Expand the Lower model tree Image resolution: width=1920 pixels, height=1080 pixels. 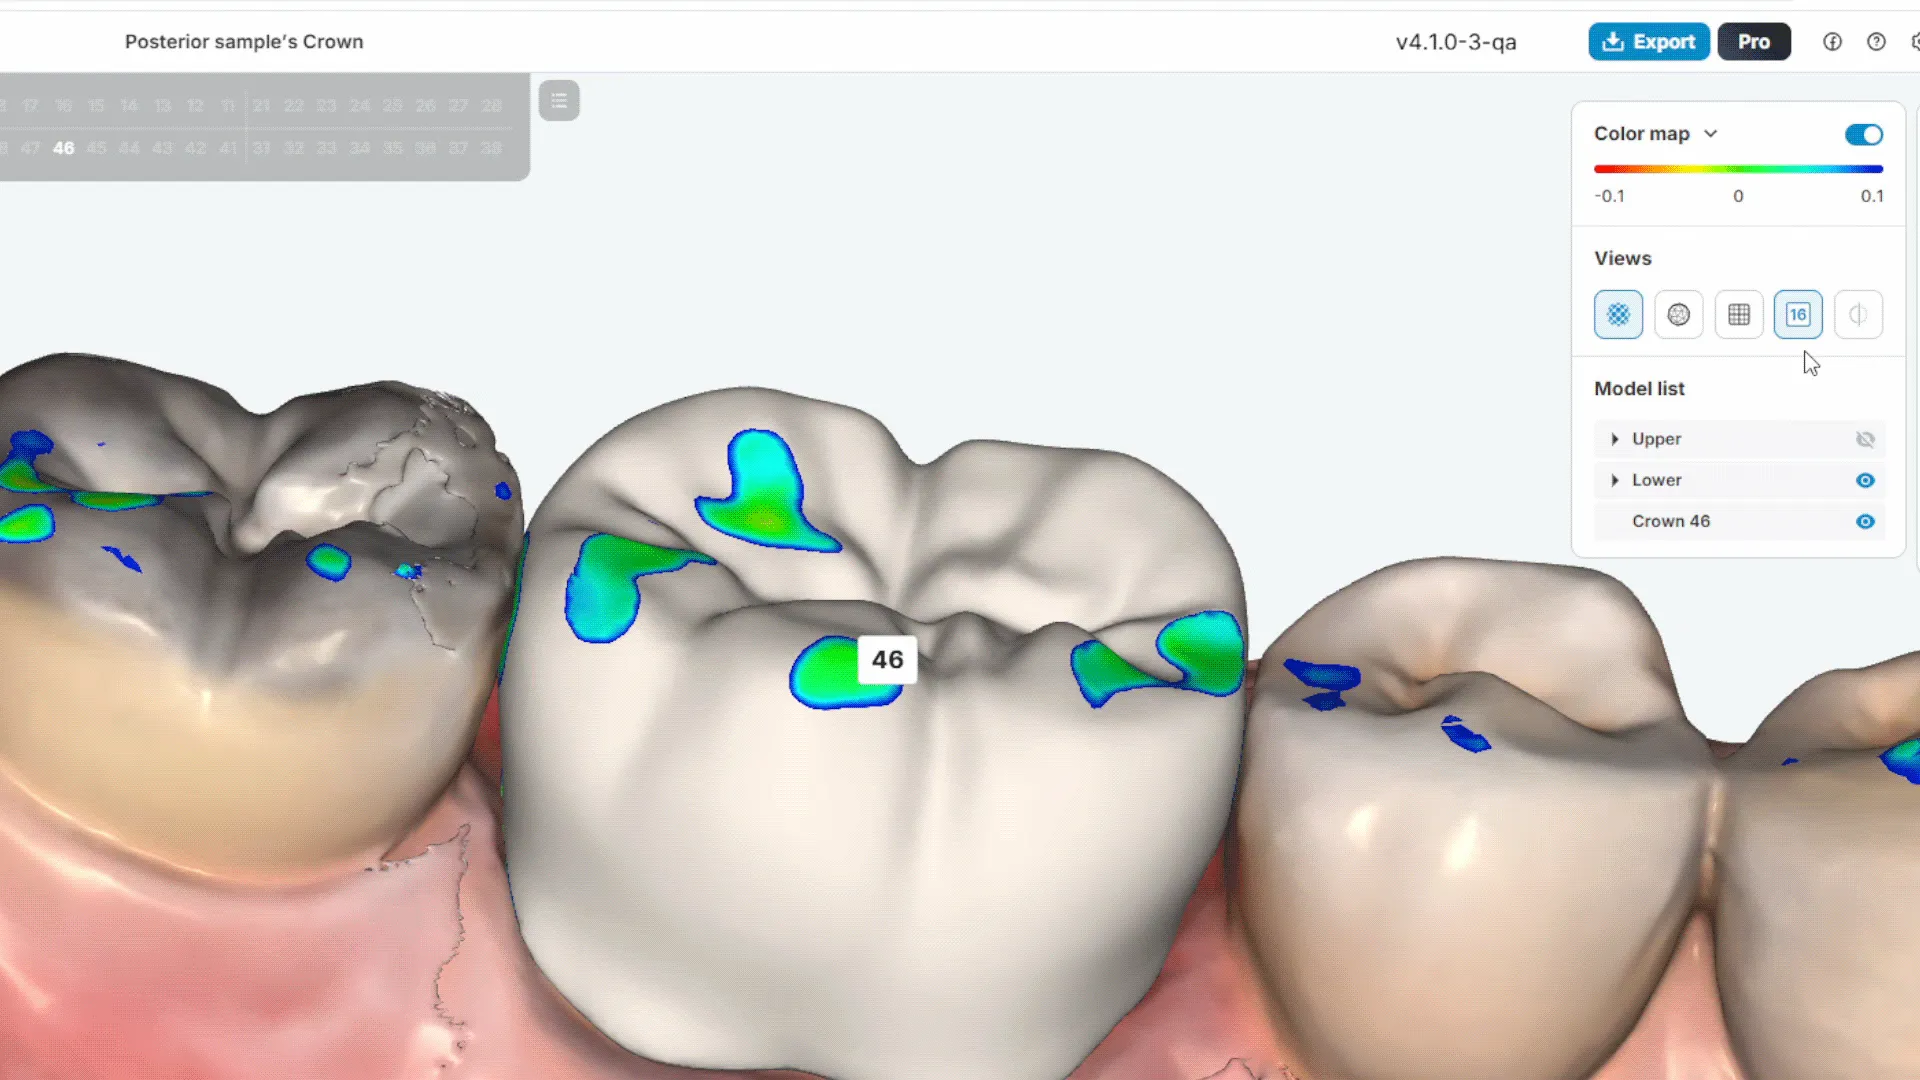1614,480
